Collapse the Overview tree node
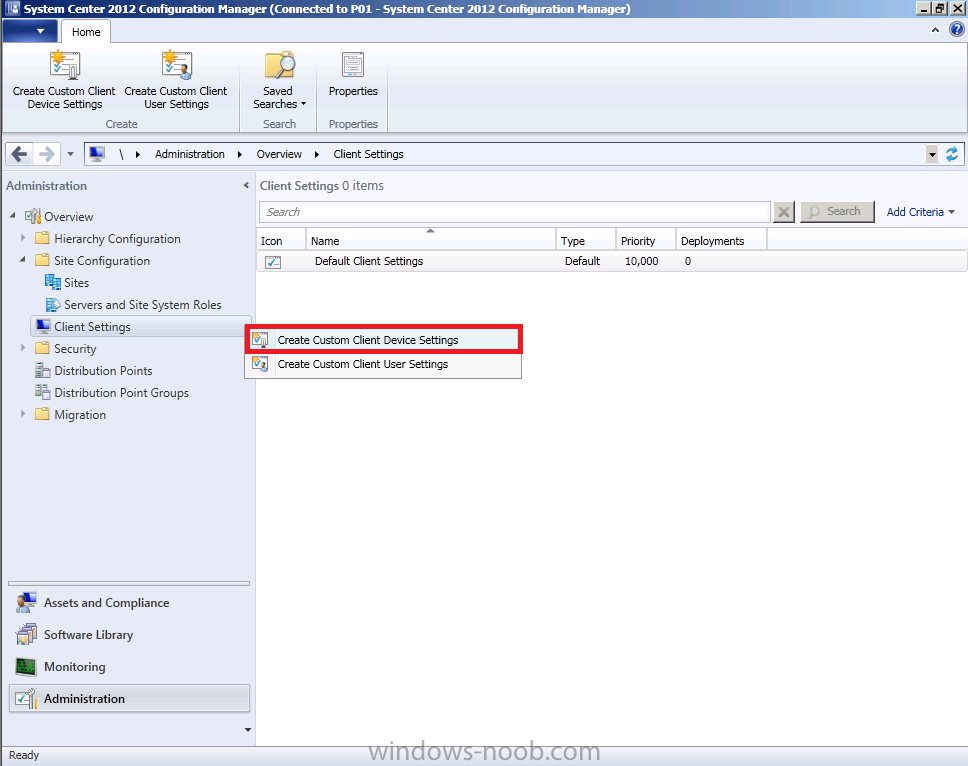The image size is (968, 766). click(x=12, y=215)
